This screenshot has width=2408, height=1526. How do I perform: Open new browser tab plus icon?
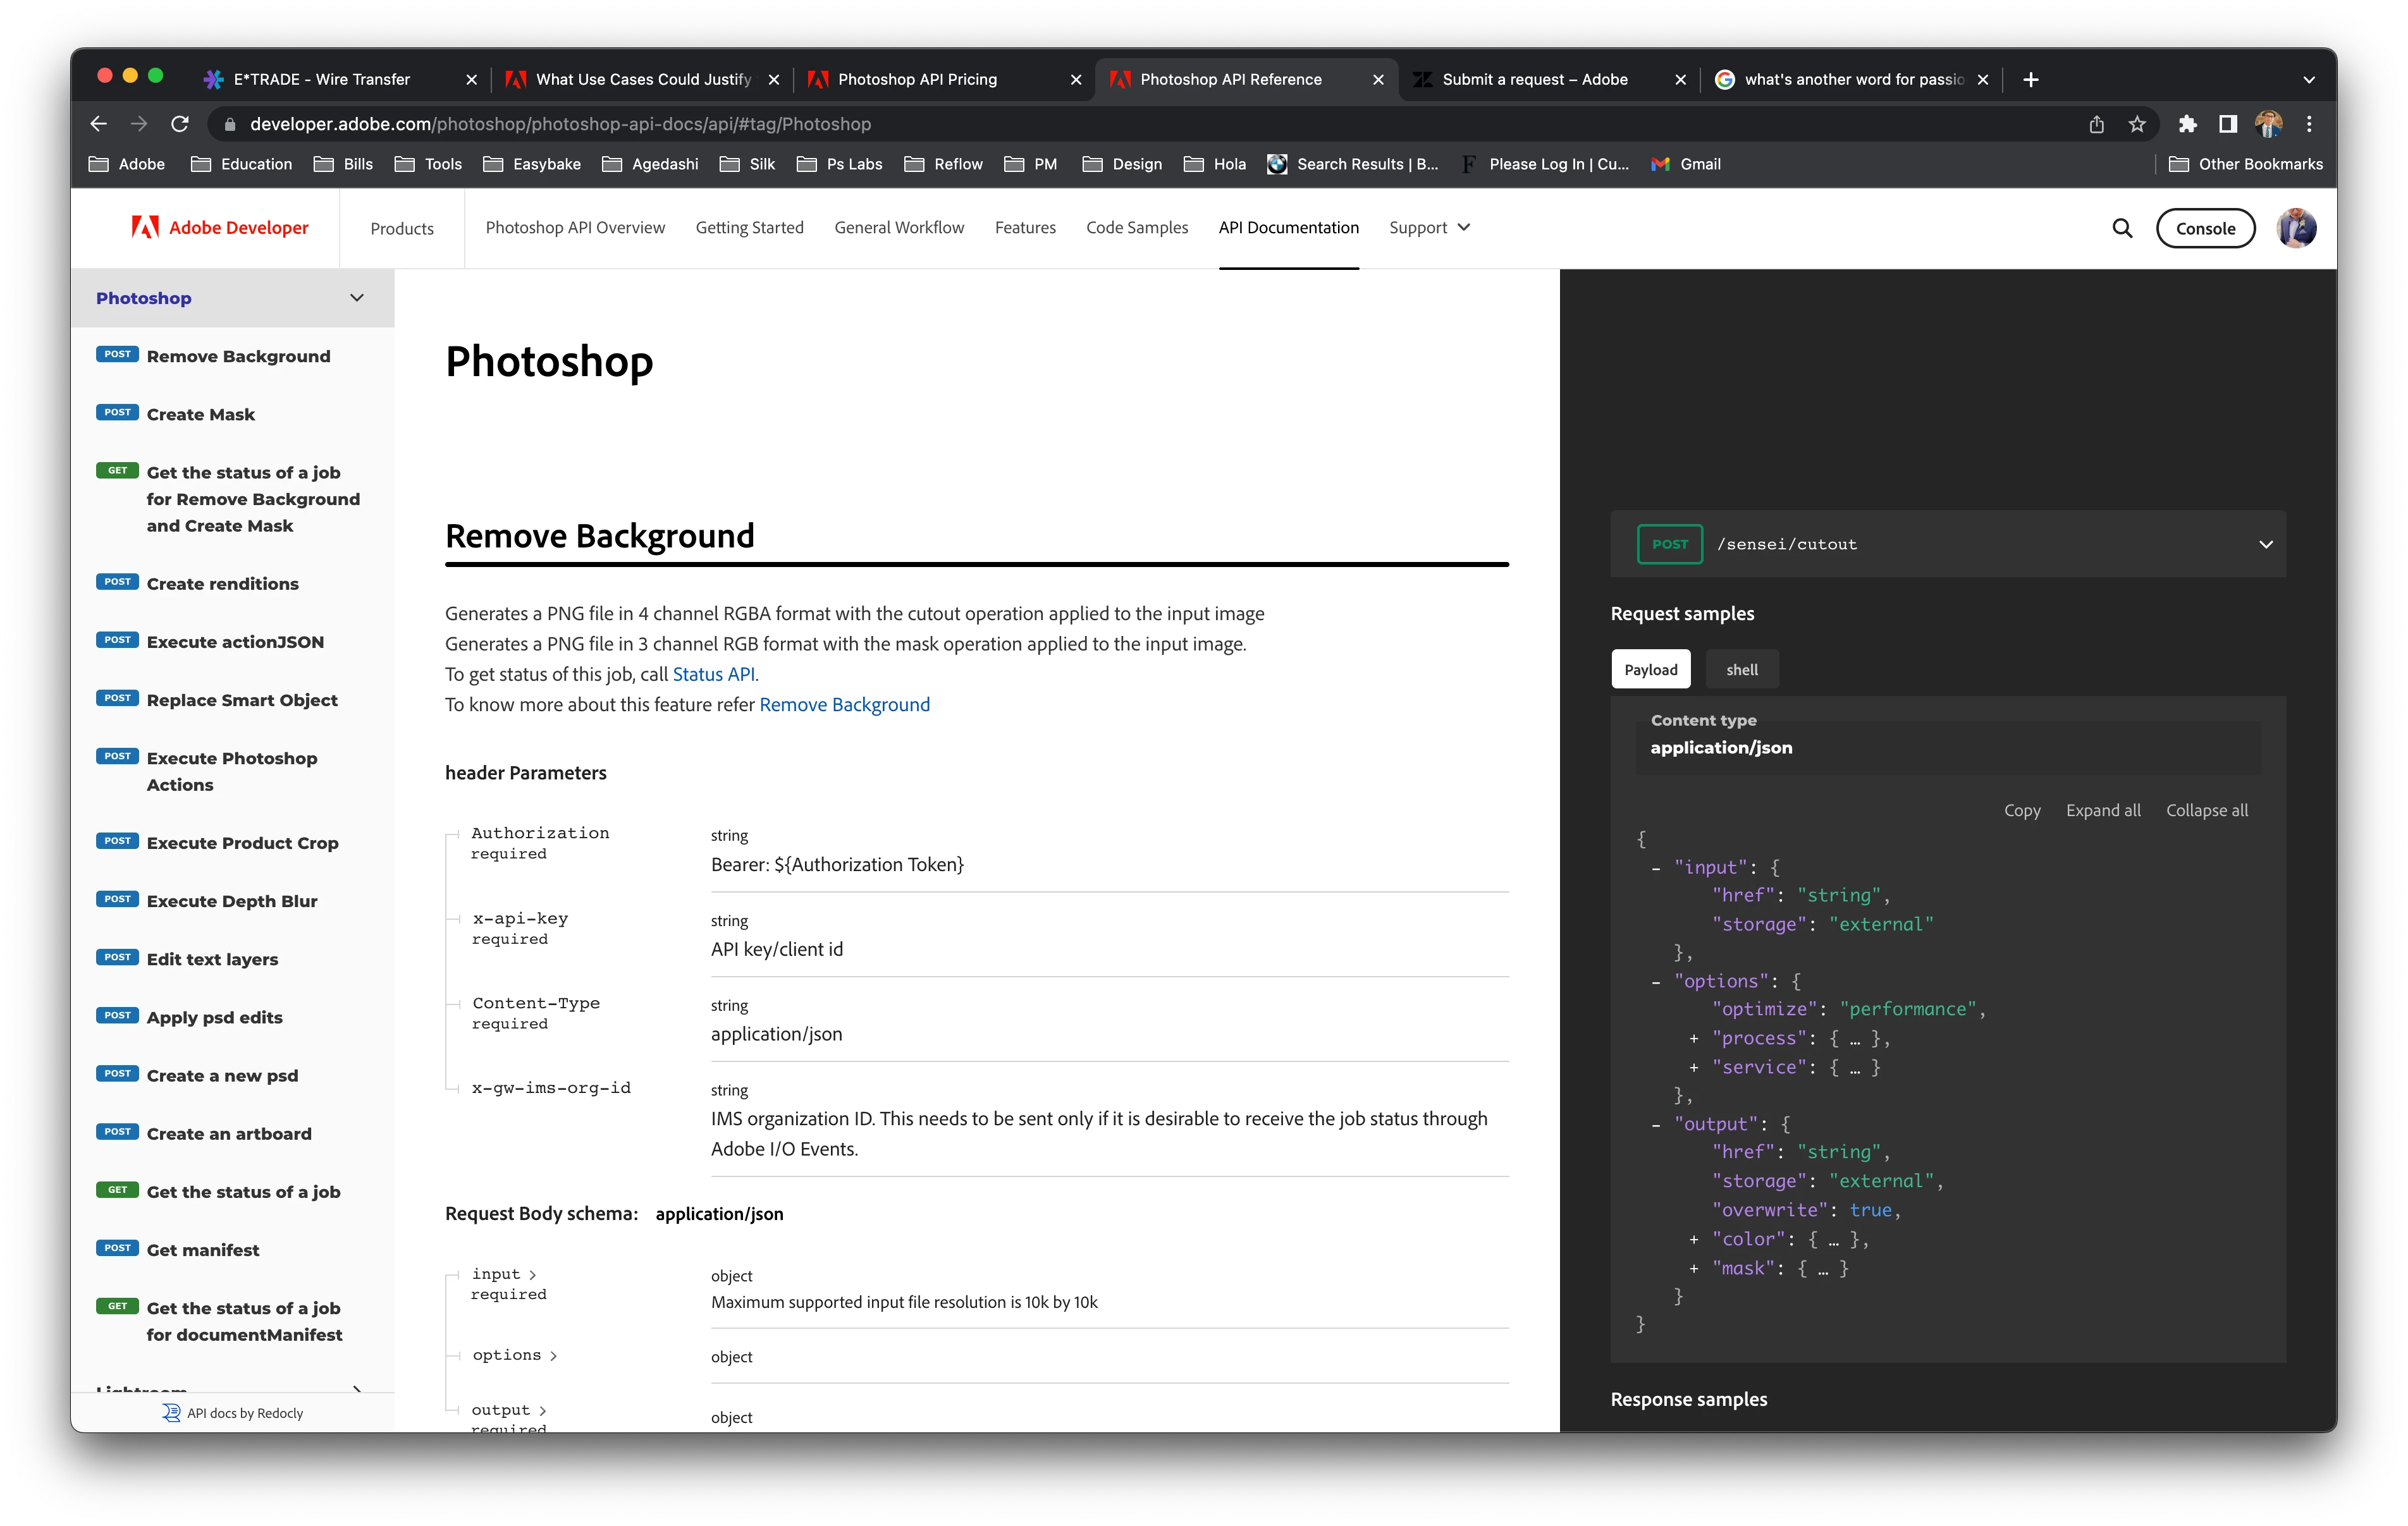click(x=2030, y=80)
